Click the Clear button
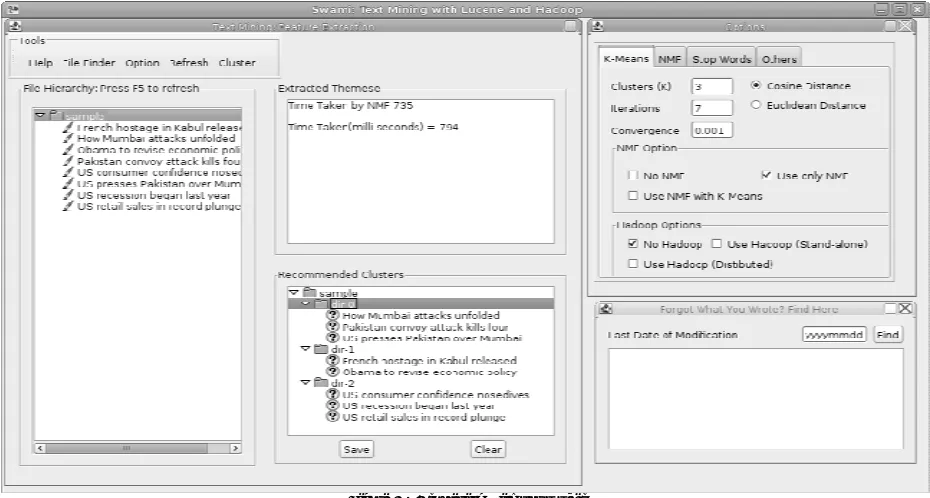 488,449
